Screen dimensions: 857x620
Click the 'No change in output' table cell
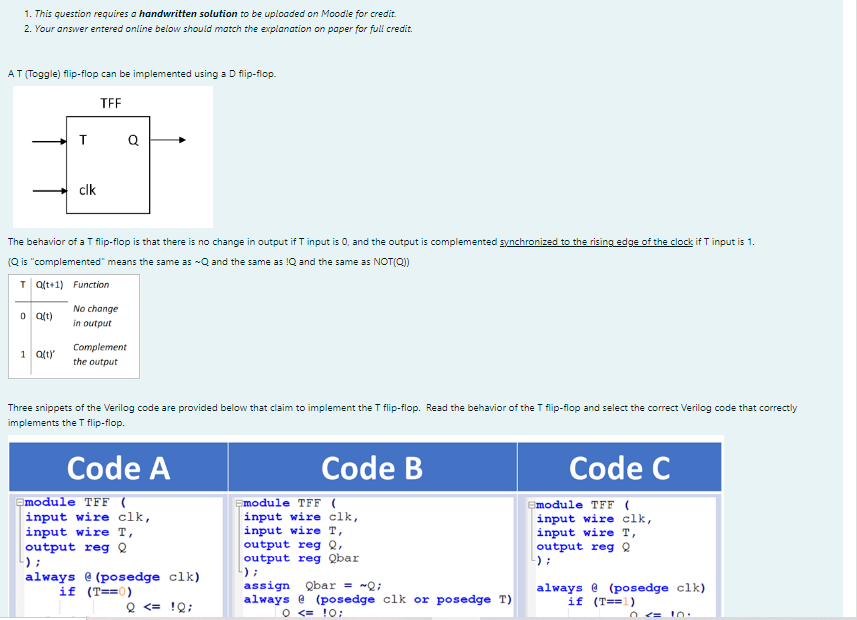pos(96,316)
